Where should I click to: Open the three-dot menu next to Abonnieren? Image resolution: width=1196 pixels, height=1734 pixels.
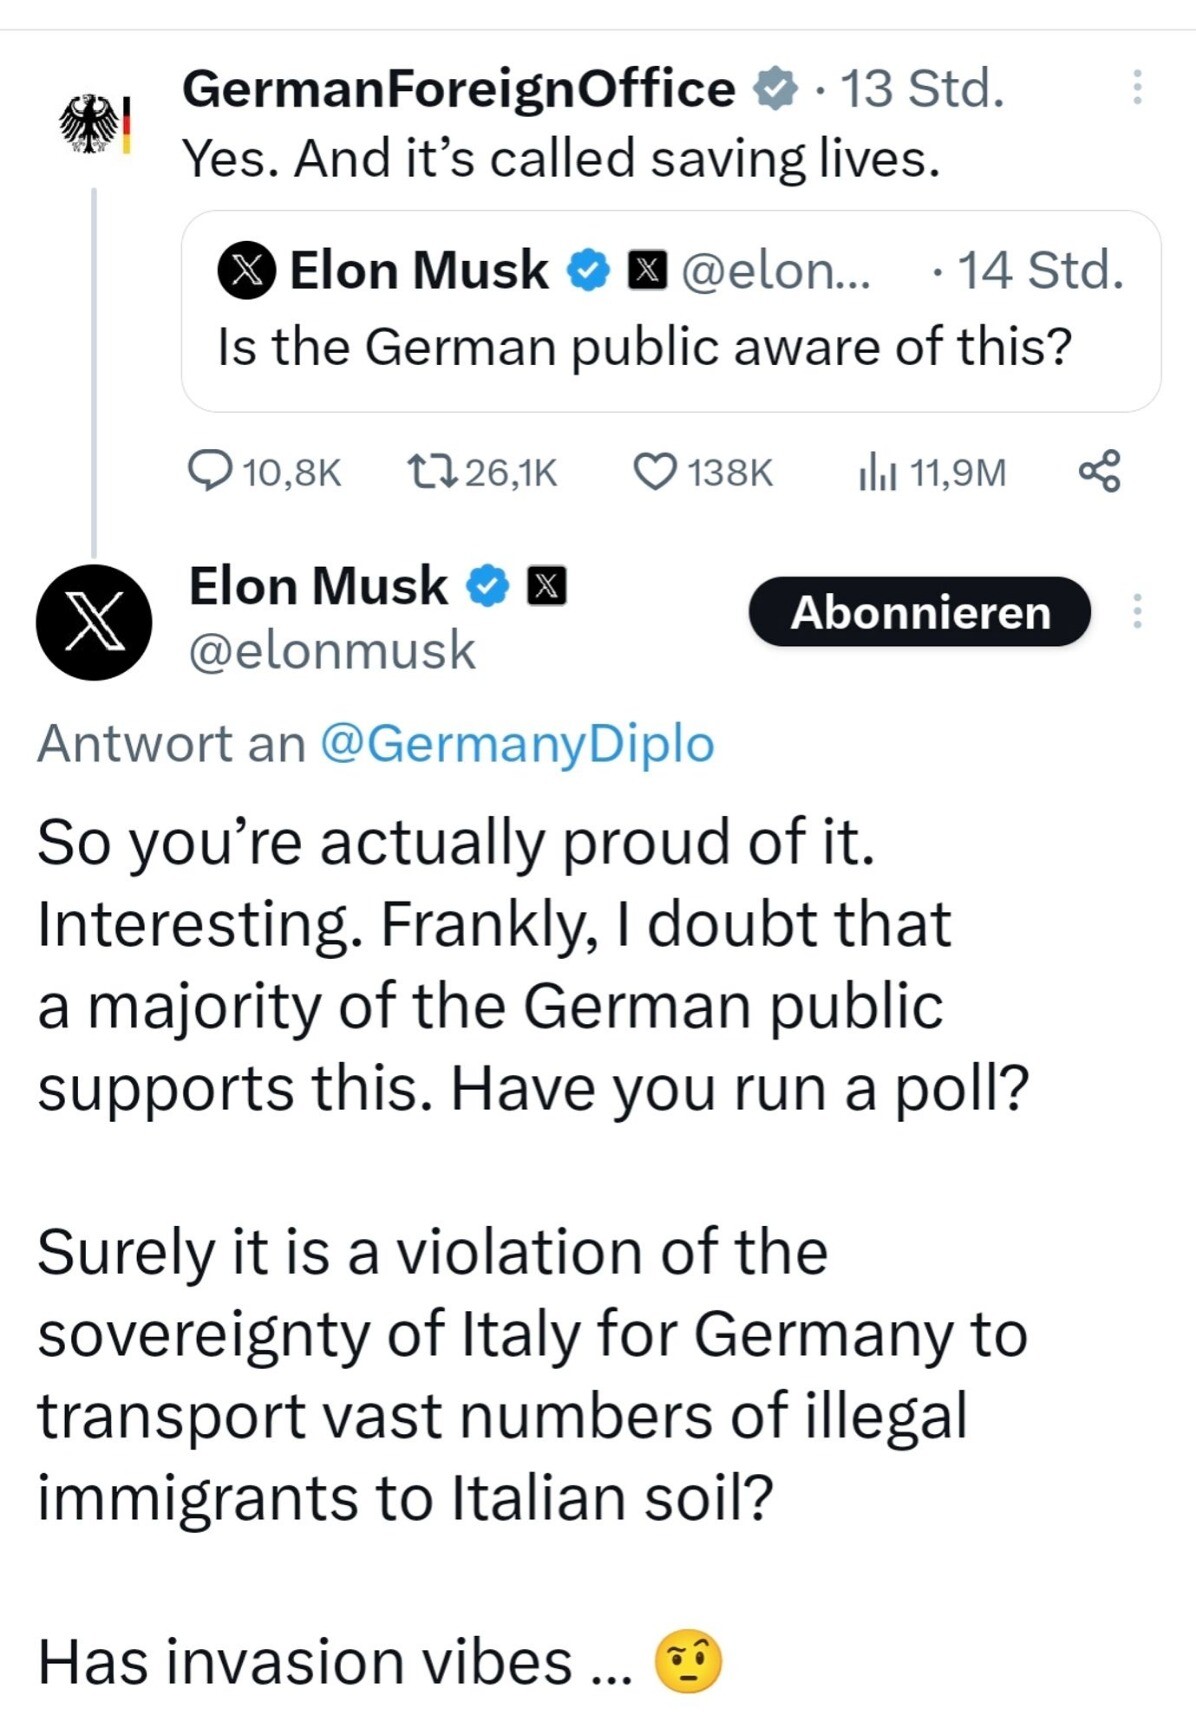1136,611
